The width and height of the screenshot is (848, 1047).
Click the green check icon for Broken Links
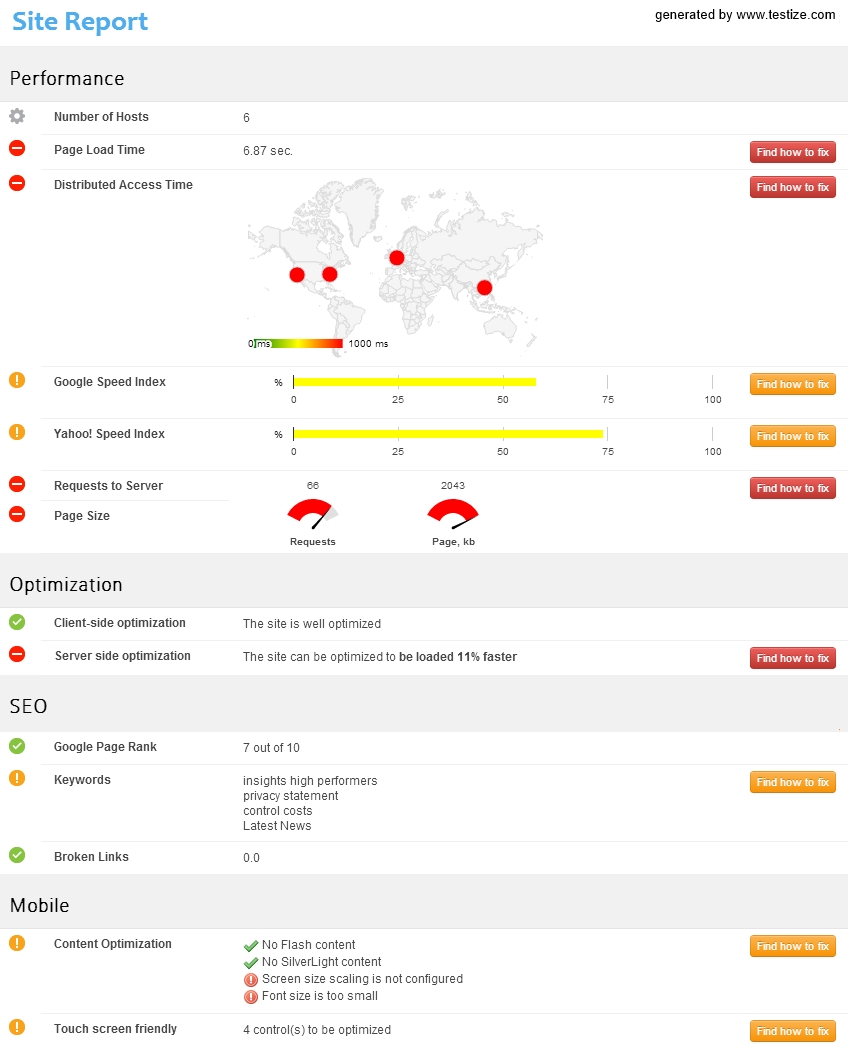(x=17, y=855)
